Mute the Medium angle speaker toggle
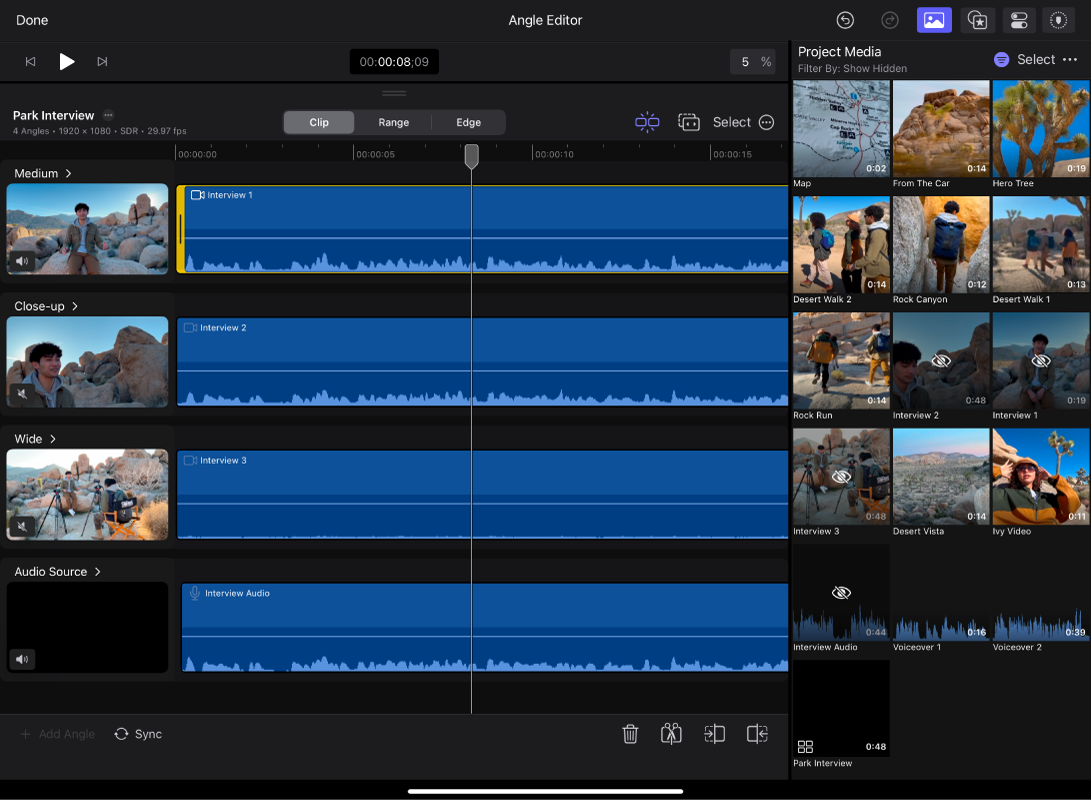The width and height of the screenshot is (1092, 802). coord(22,261)
